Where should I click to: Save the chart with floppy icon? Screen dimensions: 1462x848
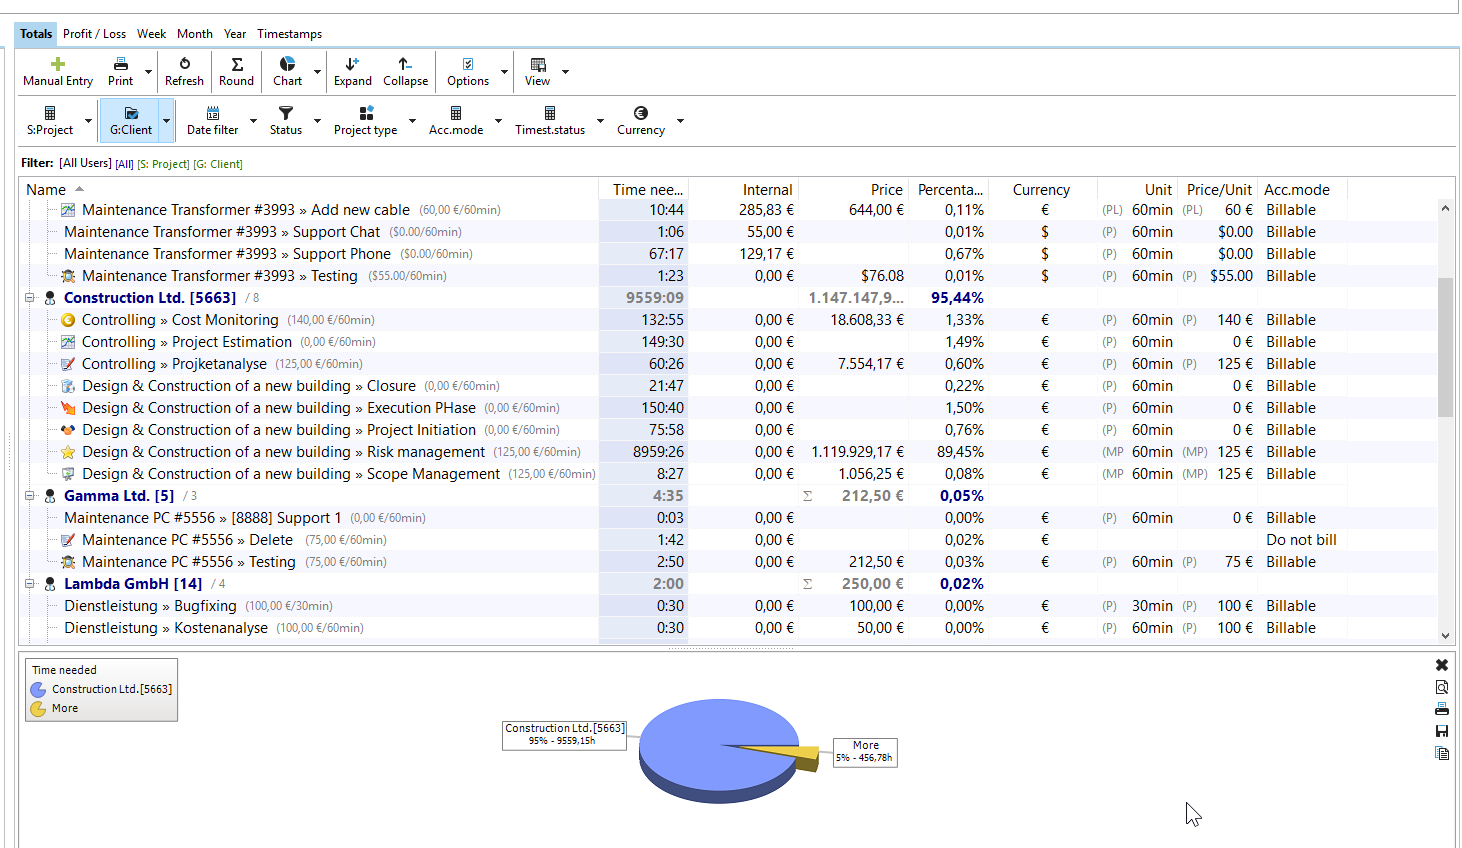(1442, 731)
